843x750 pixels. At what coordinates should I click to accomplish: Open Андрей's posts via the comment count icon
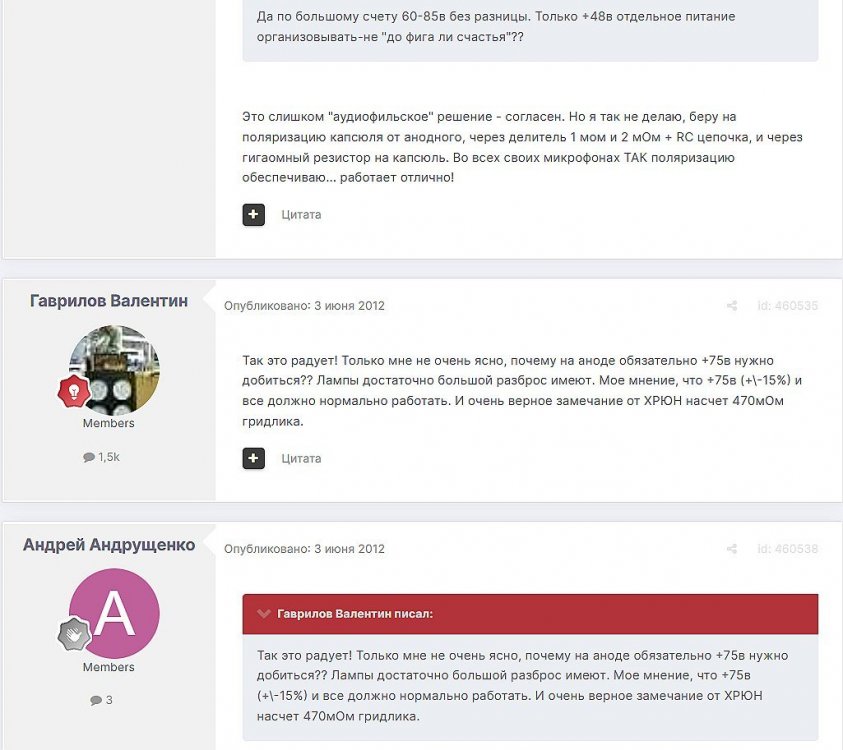[96, 701]
